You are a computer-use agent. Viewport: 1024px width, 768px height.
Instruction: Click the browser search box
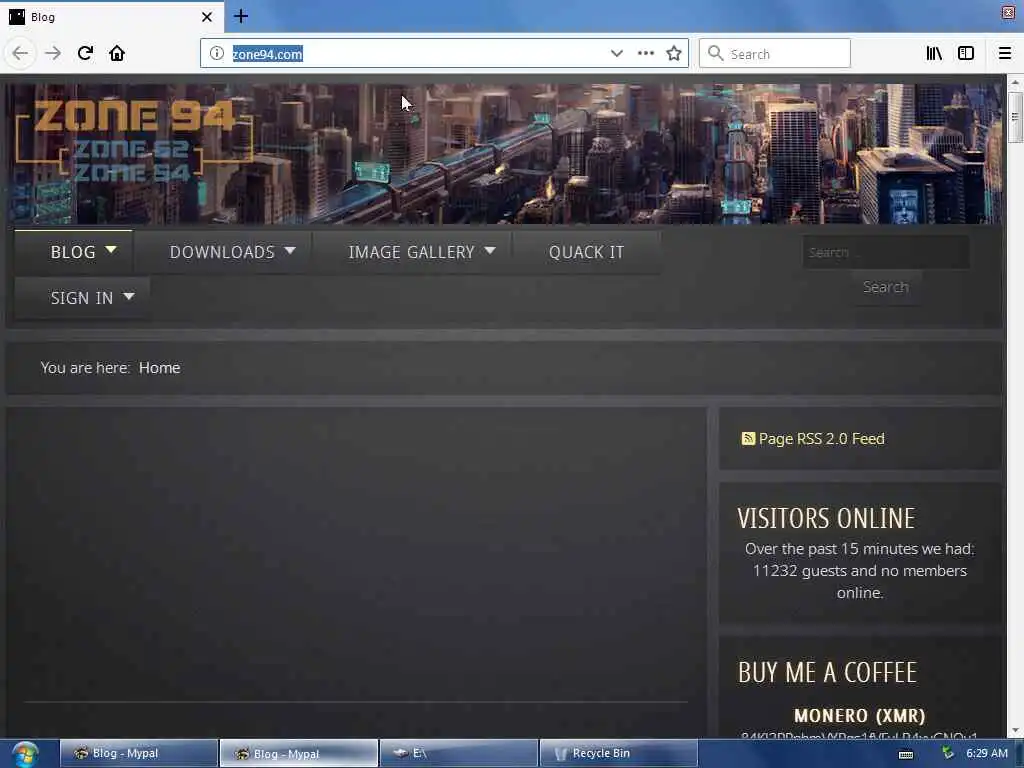point(775,54)
